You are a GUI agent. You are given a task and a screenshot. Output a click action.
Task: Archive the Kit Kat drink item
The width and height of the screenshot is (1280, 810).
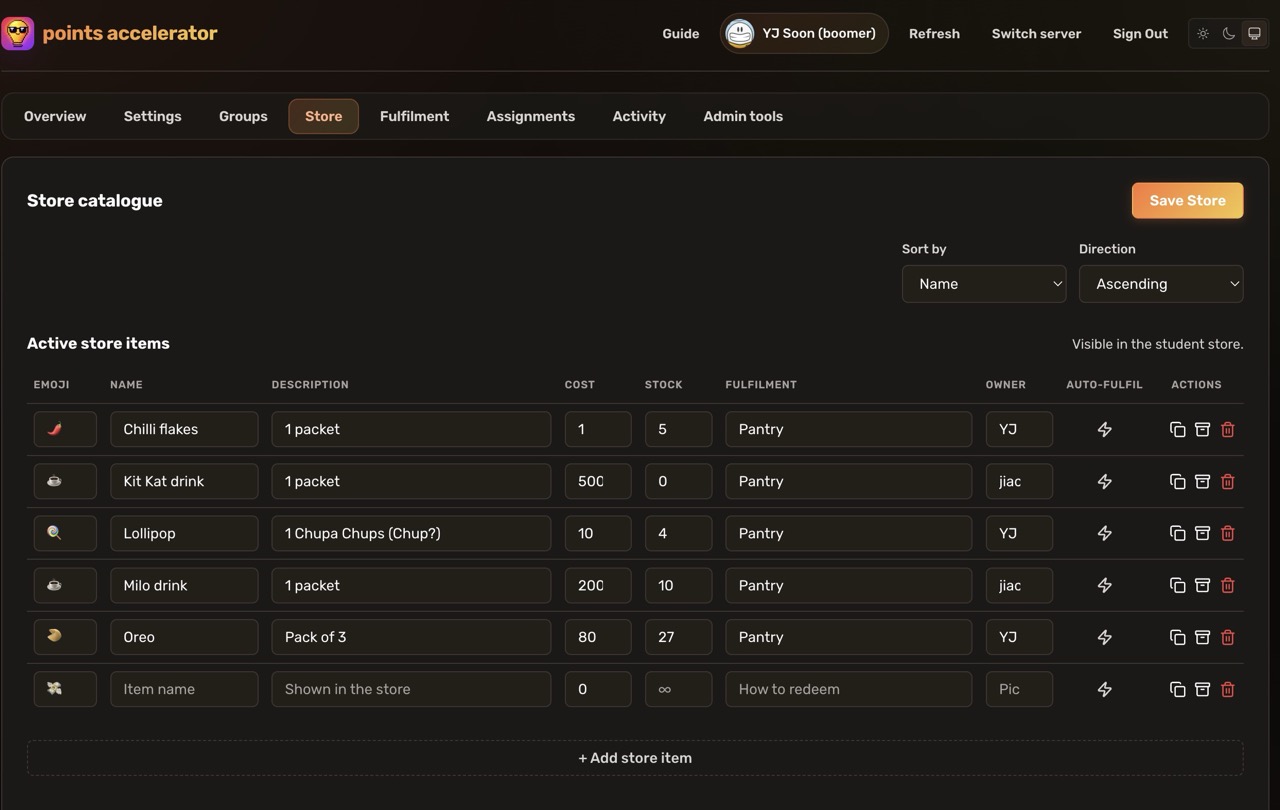1202,481
